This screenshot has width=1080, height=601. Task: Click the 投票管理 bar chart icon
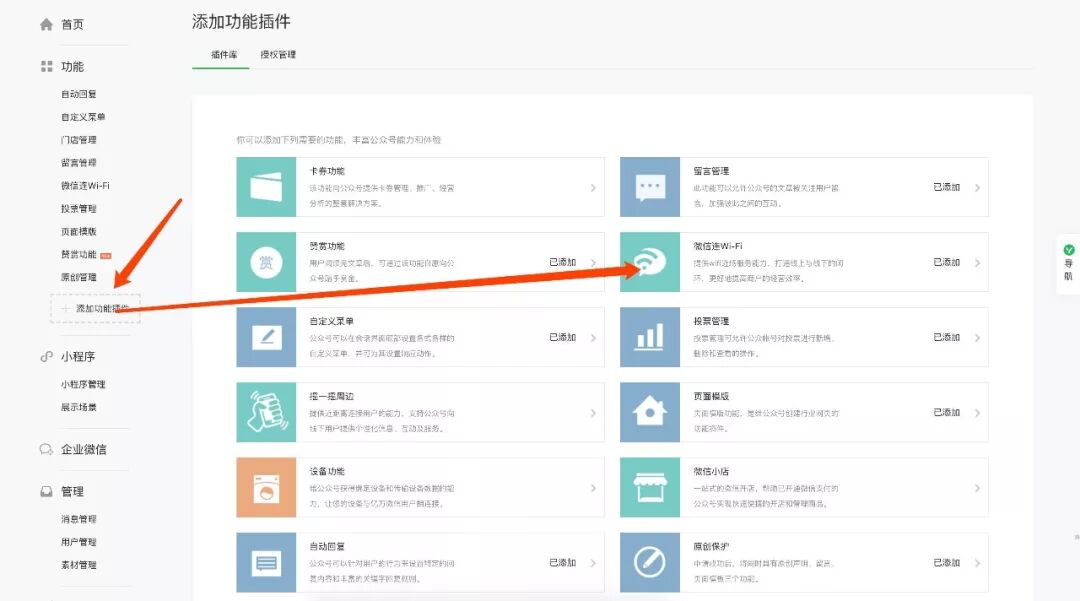650,337
